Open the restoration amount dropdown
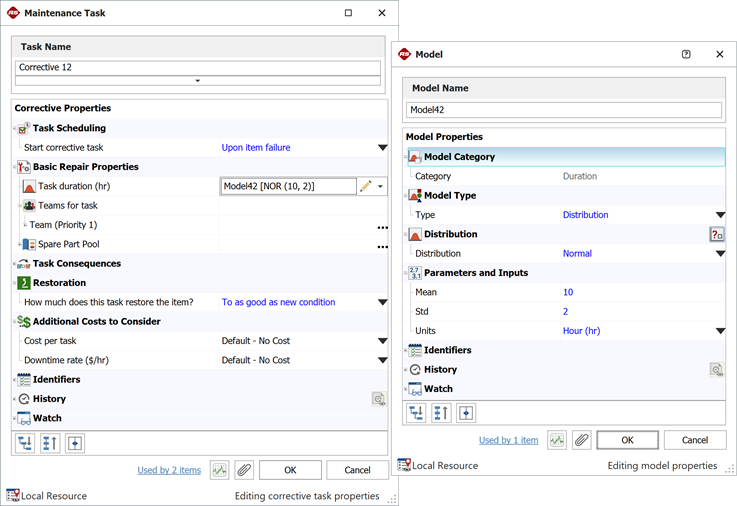Screen dimensions: 737x506 click(x=383, y=302)
